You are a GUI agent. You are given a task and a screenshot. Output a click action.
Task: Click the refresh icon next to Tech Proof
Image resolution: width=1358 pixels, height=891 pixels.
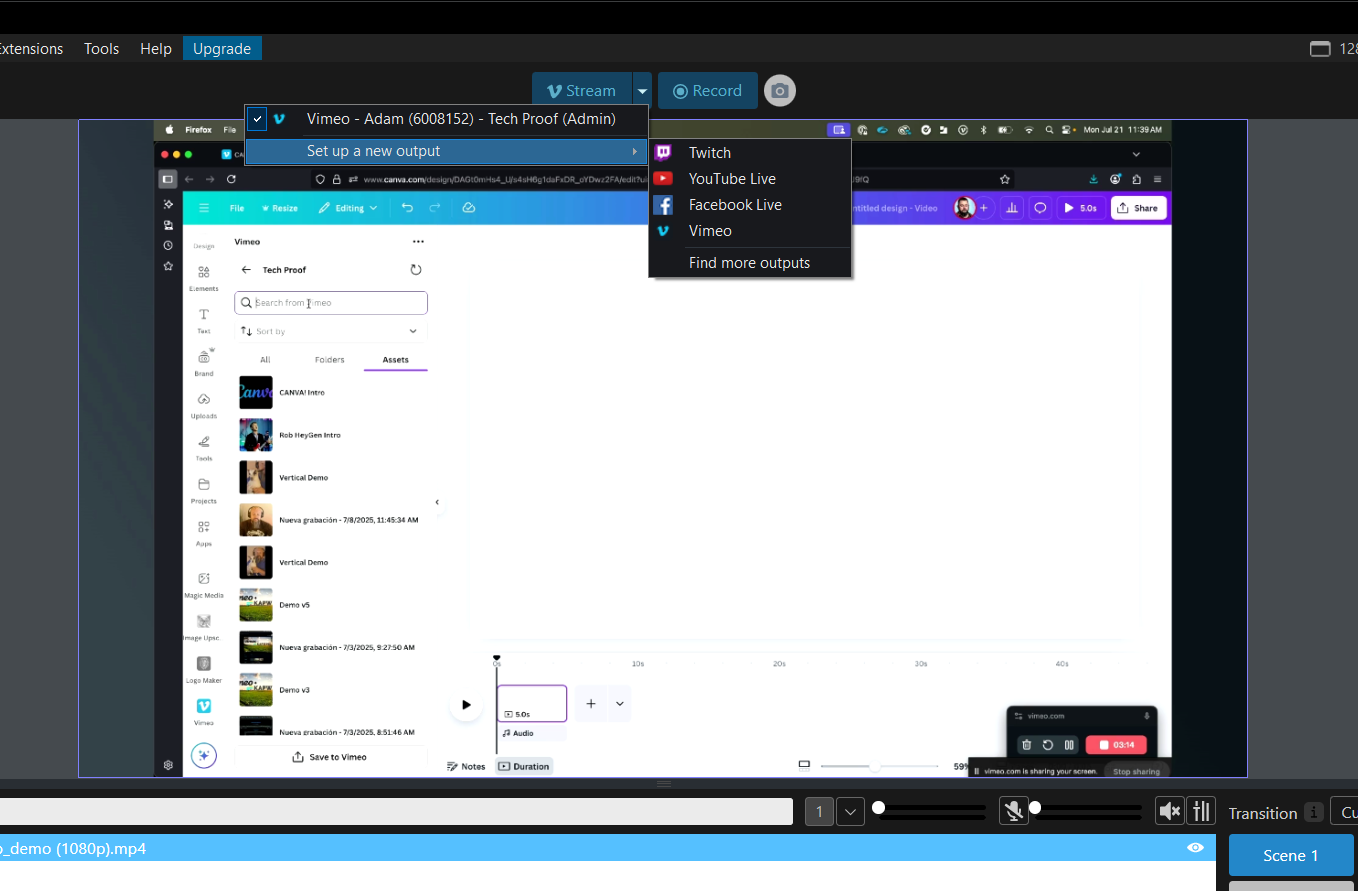point(416,270)
